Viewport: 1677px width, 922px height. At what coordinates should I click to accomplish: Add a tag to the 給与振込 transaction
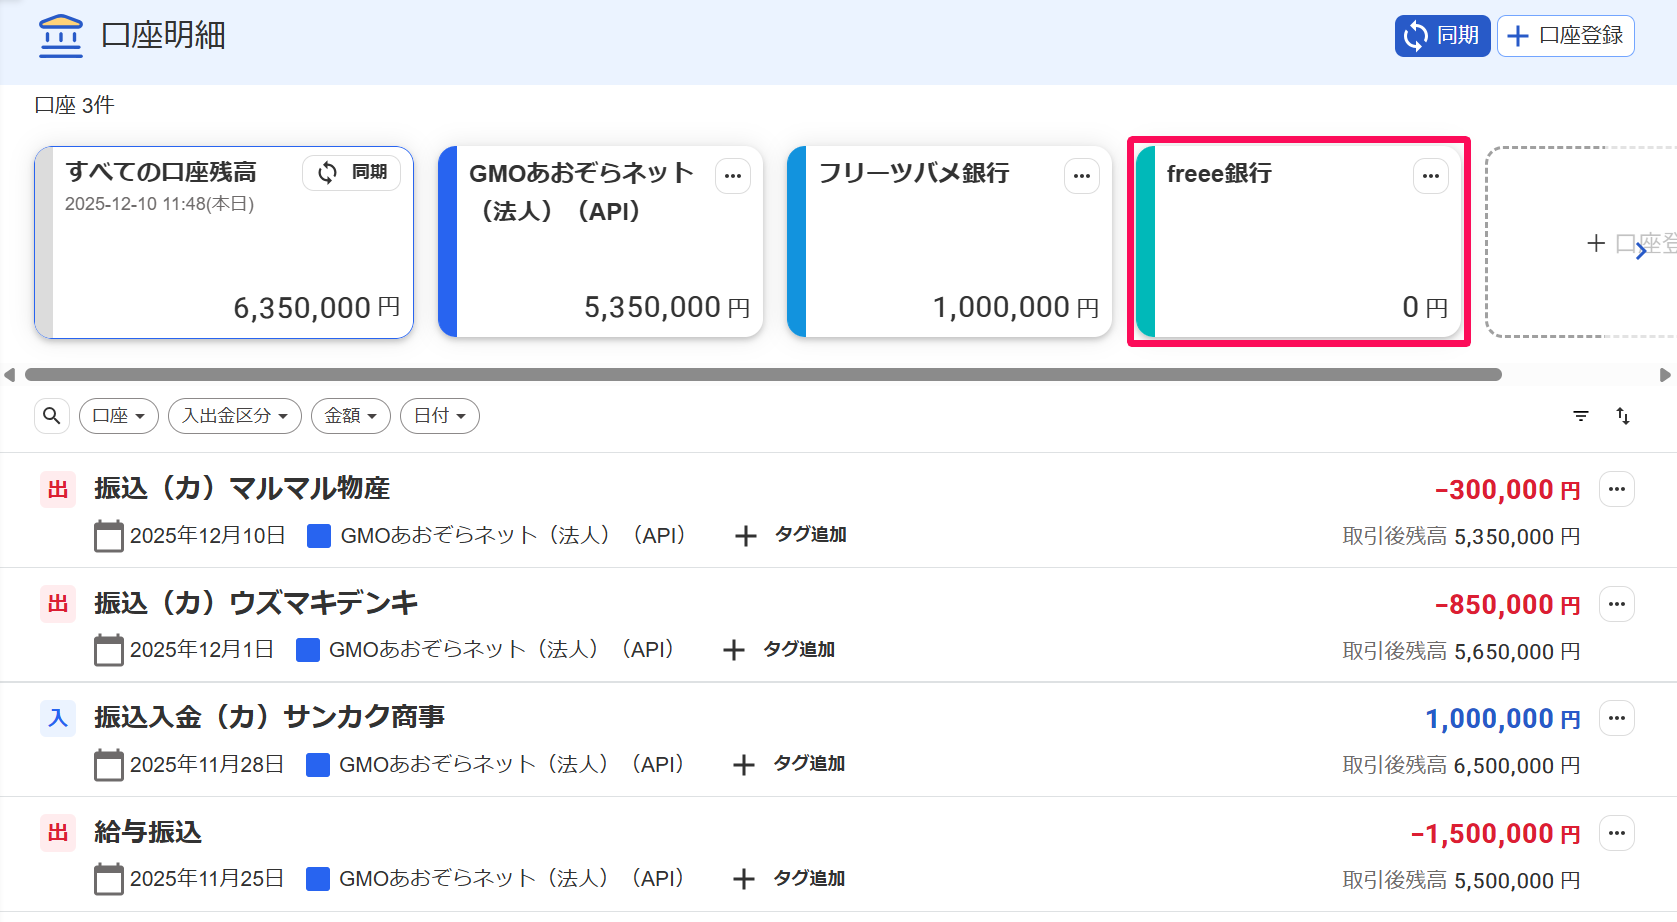789,879
